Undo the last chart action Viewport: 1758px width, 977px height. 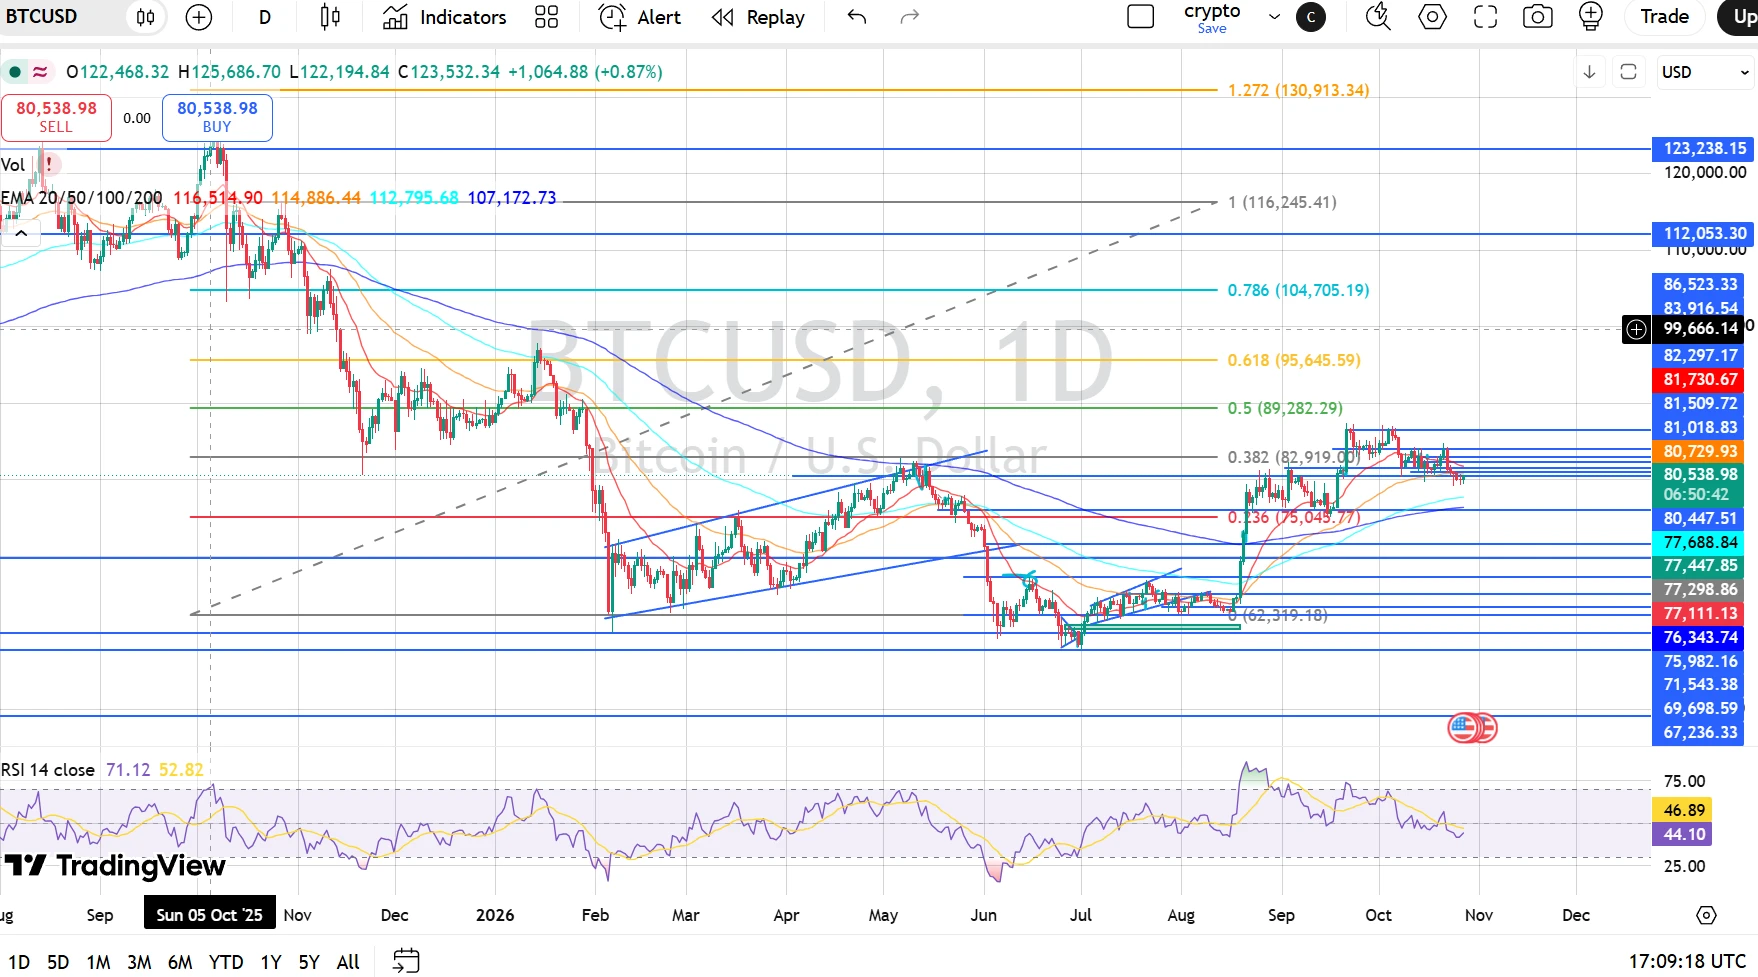click(x=857, y=17)
